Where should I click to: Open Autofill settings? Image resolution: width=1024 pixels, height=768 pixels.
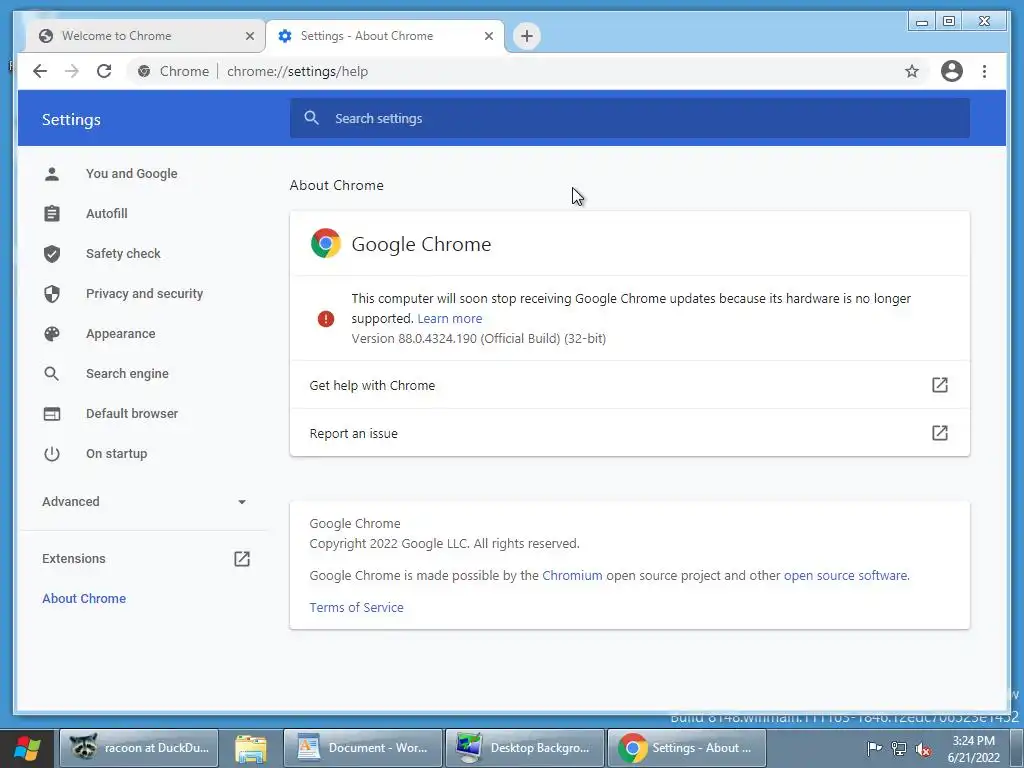click(x=106, y=214)
